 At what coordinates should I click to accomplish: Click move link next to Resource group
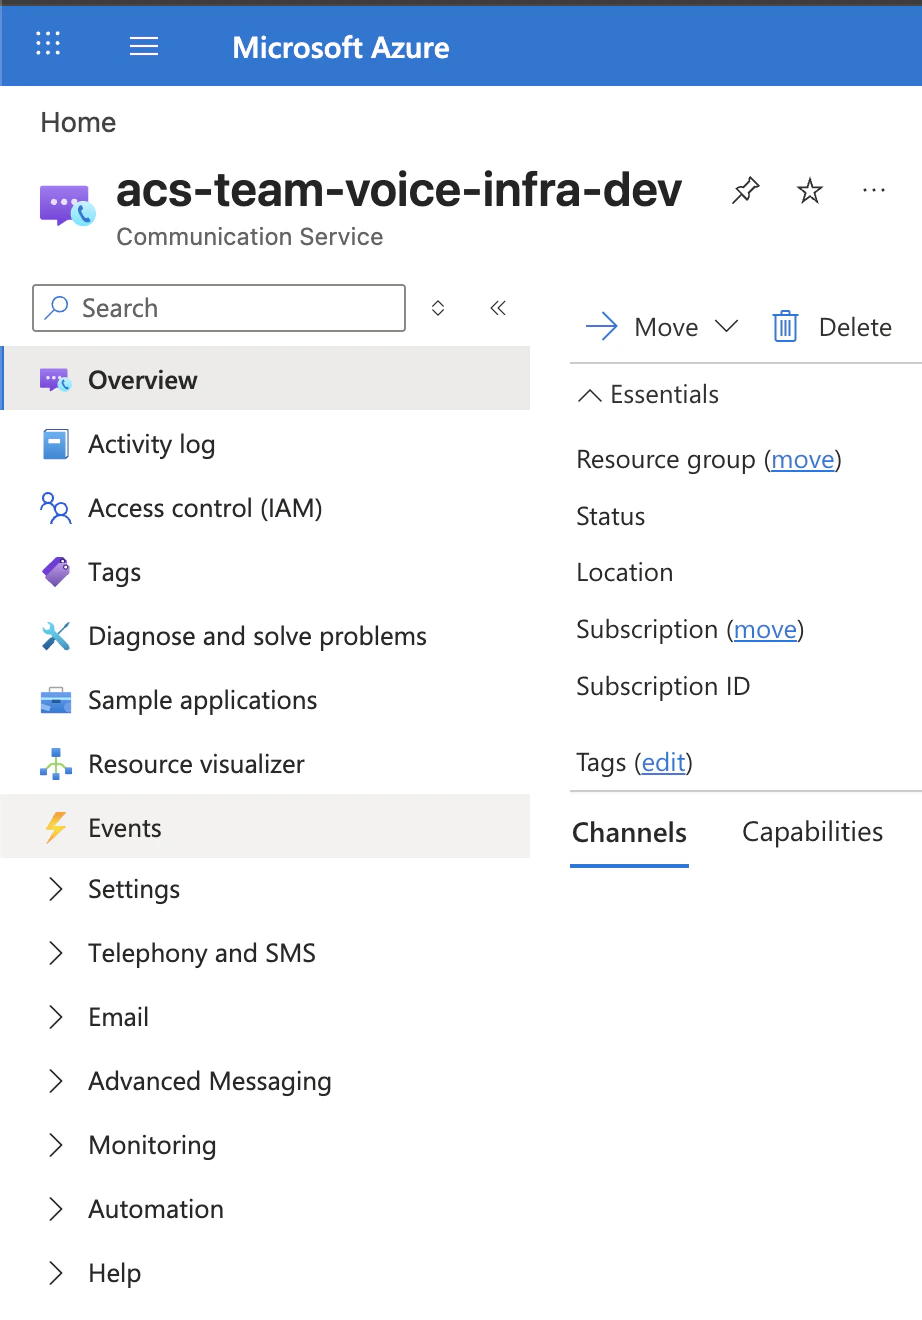pos(803,460)
